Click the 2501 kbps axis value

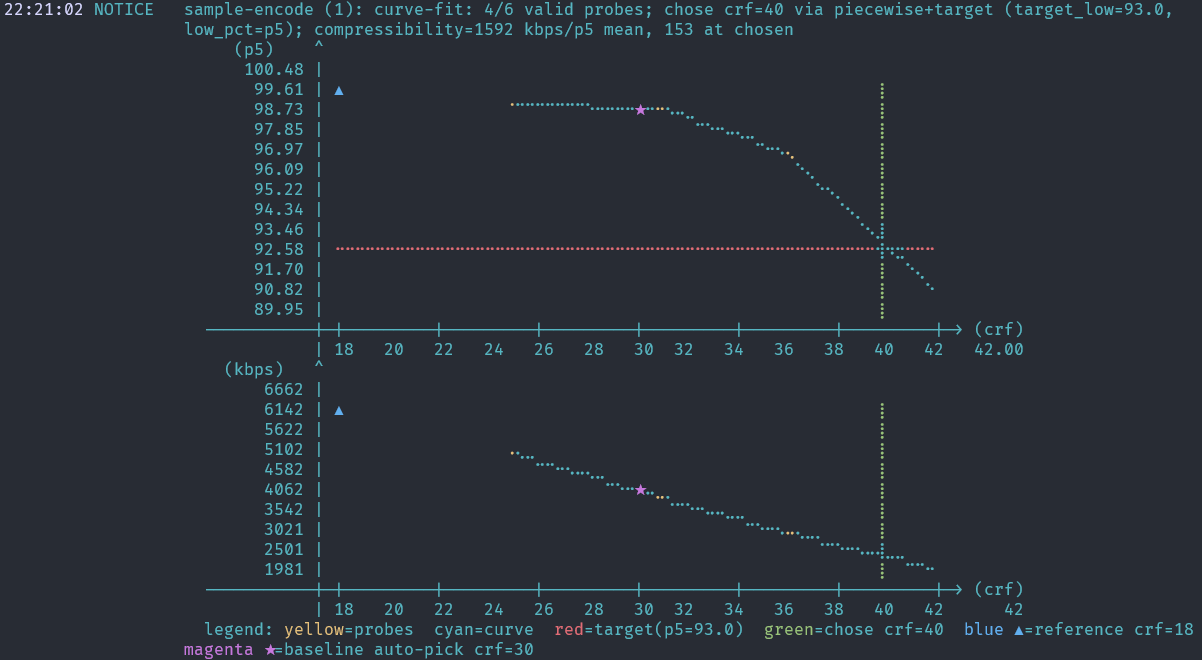(284, 550)
